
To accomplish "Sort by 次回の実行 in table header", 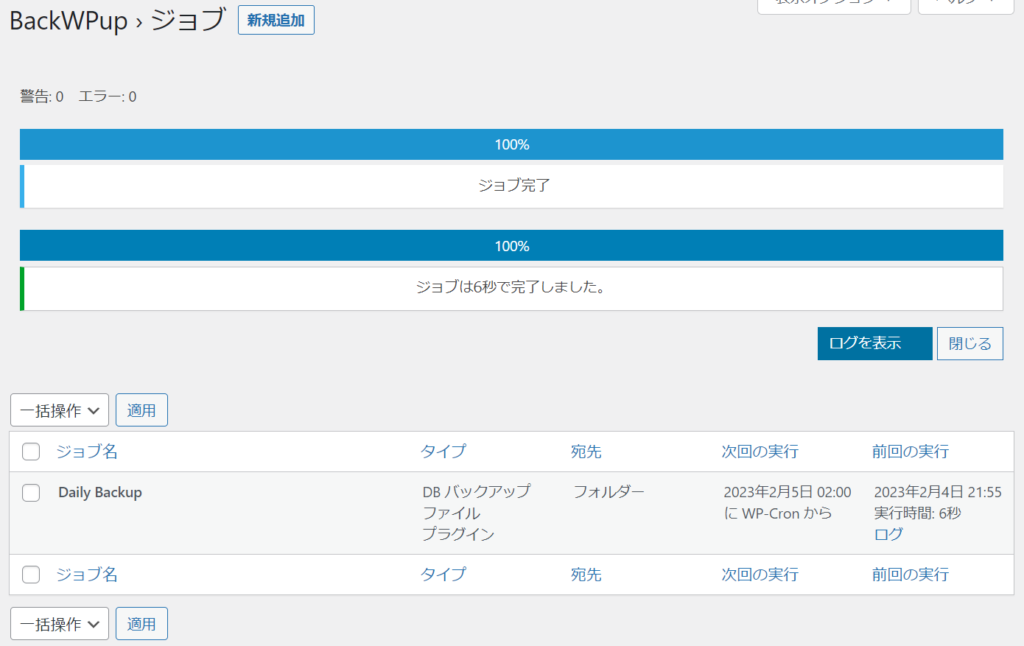I will click(760, 451).
